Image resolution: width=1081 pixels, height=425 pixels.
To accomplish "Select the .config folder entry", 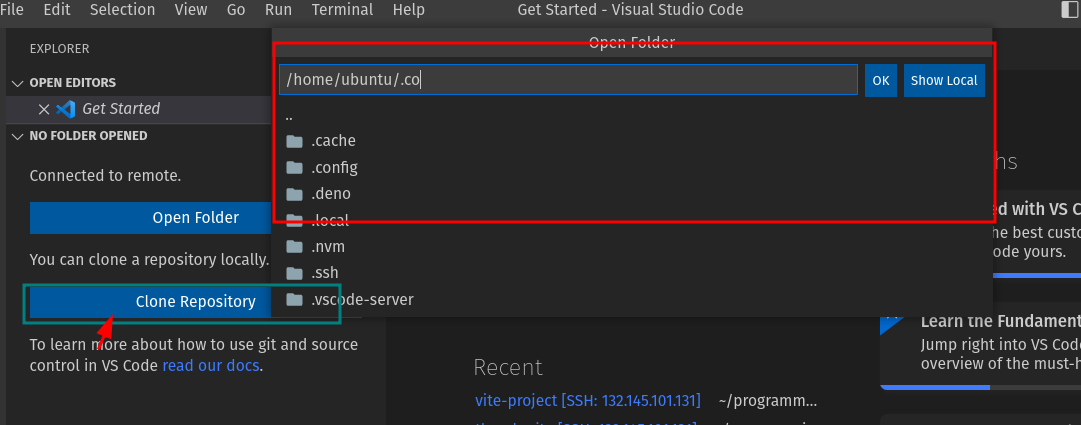I will [x=632, y=168].
